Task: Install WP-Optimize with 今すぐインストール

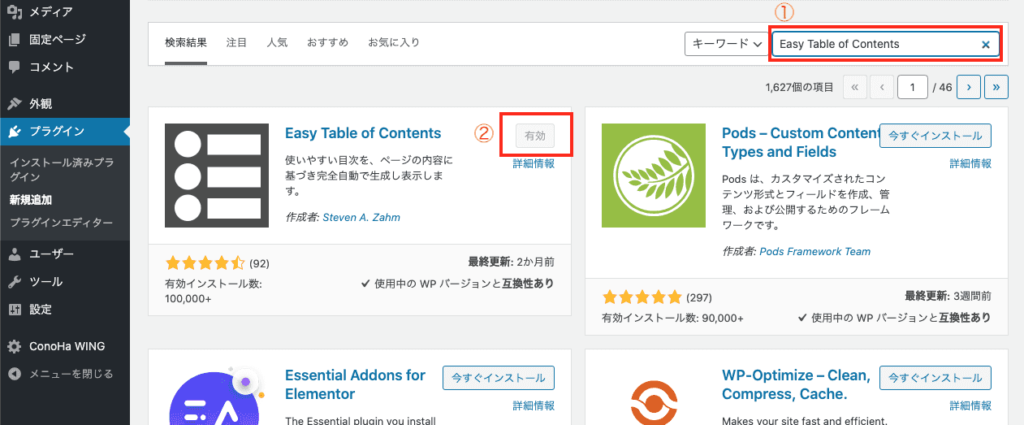Action: (935, 377)
